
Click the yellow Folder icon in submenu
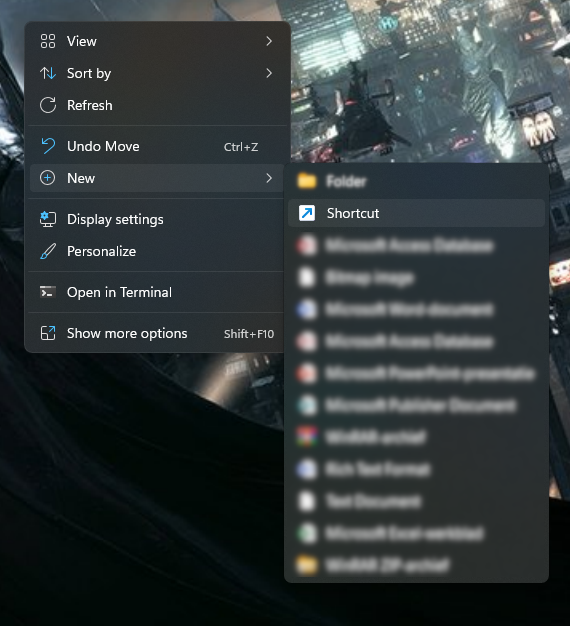click(307, 181)
